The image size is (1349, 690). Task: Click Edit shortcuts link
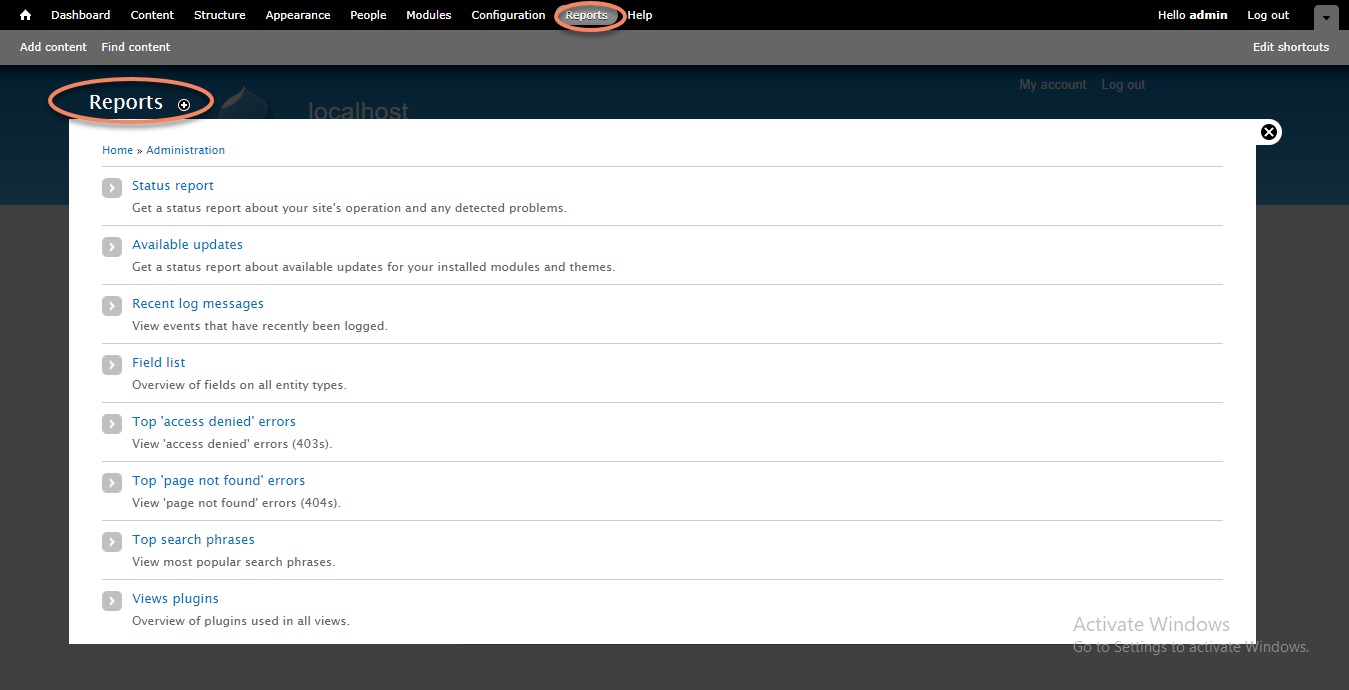click(x=1291, y=47)
